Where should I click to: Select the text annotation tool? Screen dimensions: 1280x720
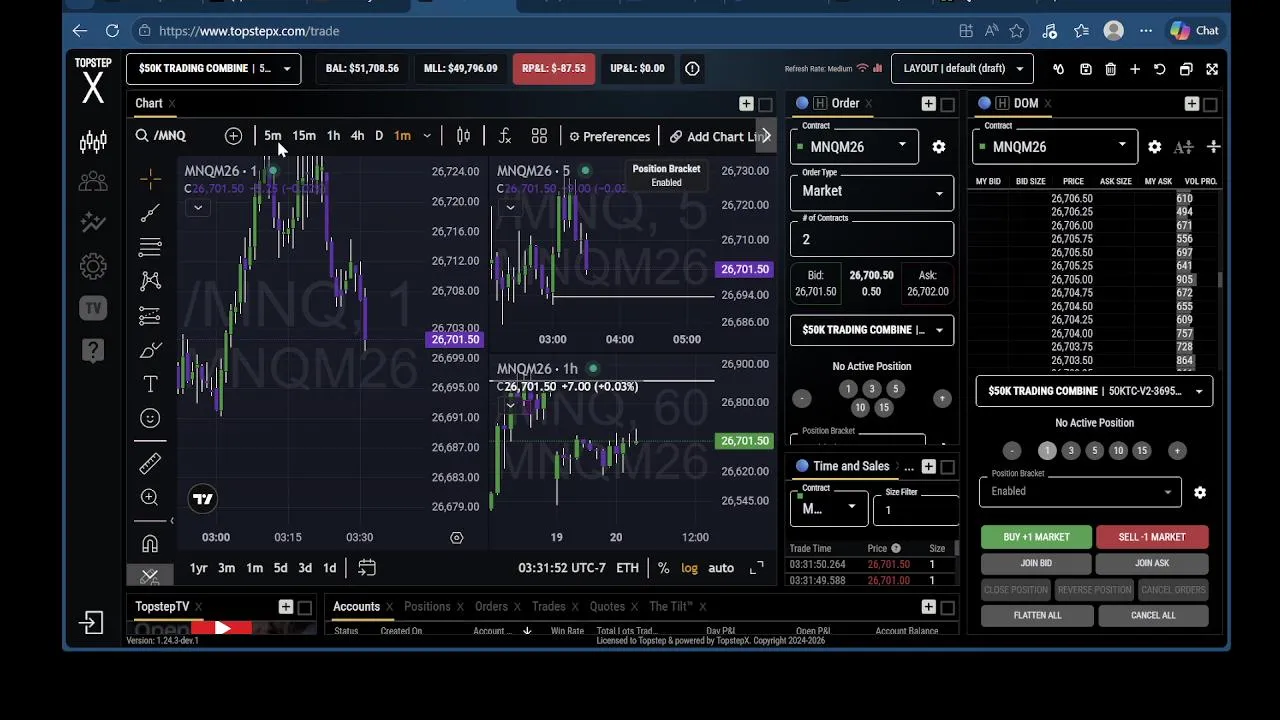click(x=150, y=384)
